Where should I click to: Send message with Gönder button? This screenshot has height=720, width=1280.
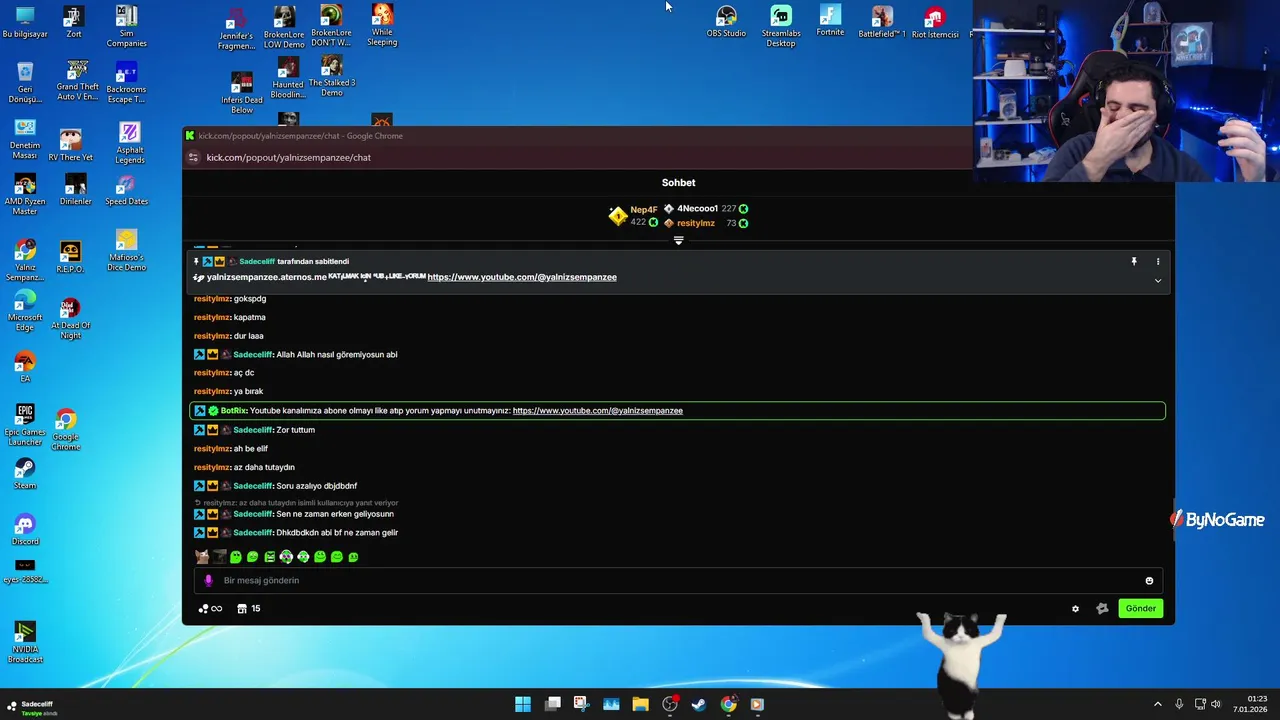pyautogui.click(x=1141, y=608)
